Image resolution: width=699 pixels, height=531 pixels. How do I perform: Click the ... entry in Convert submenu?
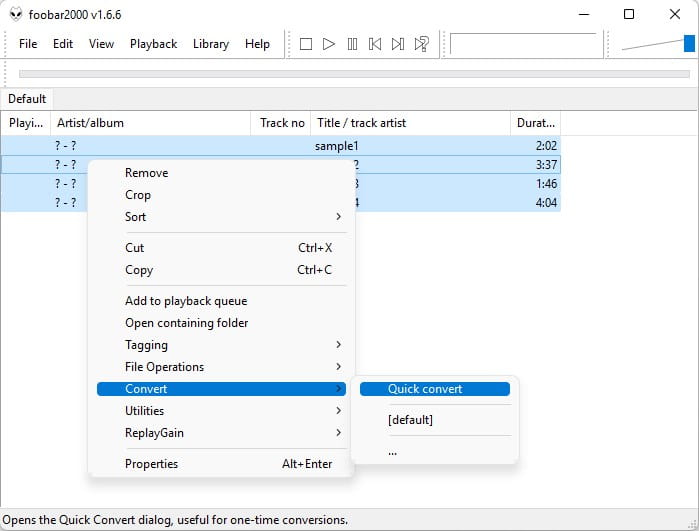435,451
